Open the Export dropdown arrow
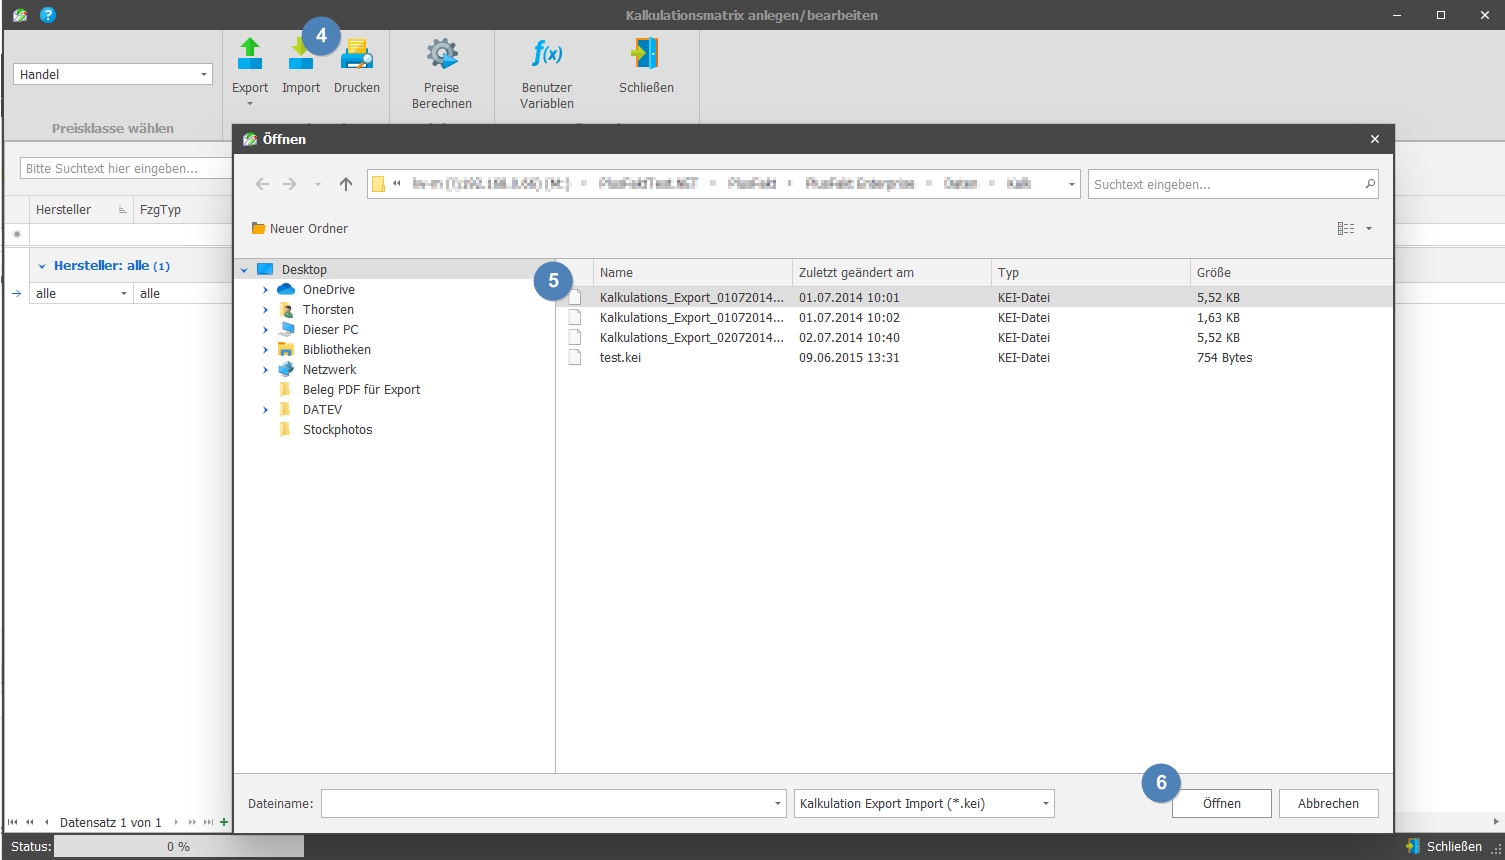The height and width of the screenshot is (860, 1505). pyautogui.click(x=250, y=103)
